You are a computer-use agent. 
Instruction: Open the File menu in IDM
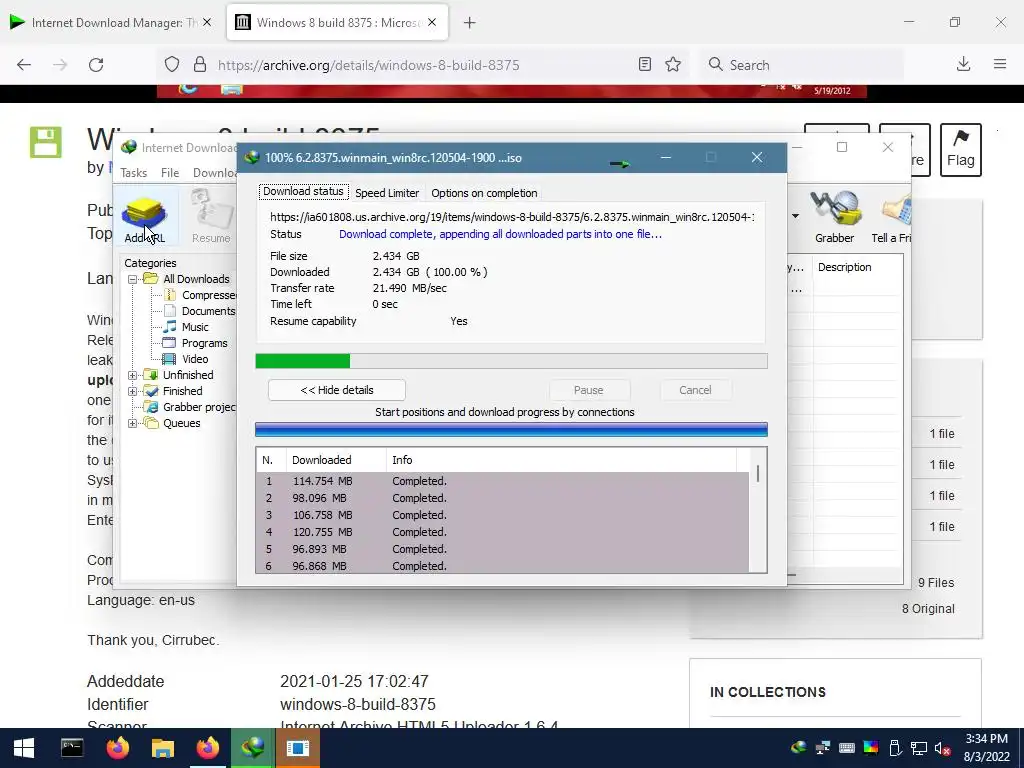(170, 172)
